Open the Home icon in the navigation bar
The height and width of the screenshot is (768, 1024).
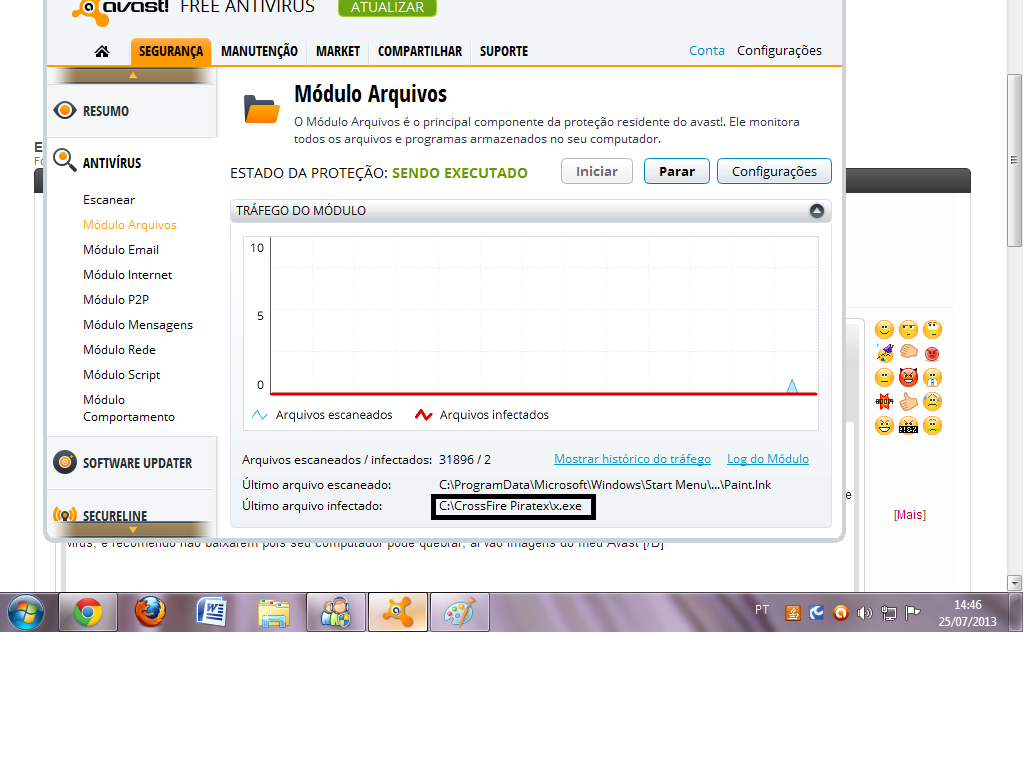point(100,51)
